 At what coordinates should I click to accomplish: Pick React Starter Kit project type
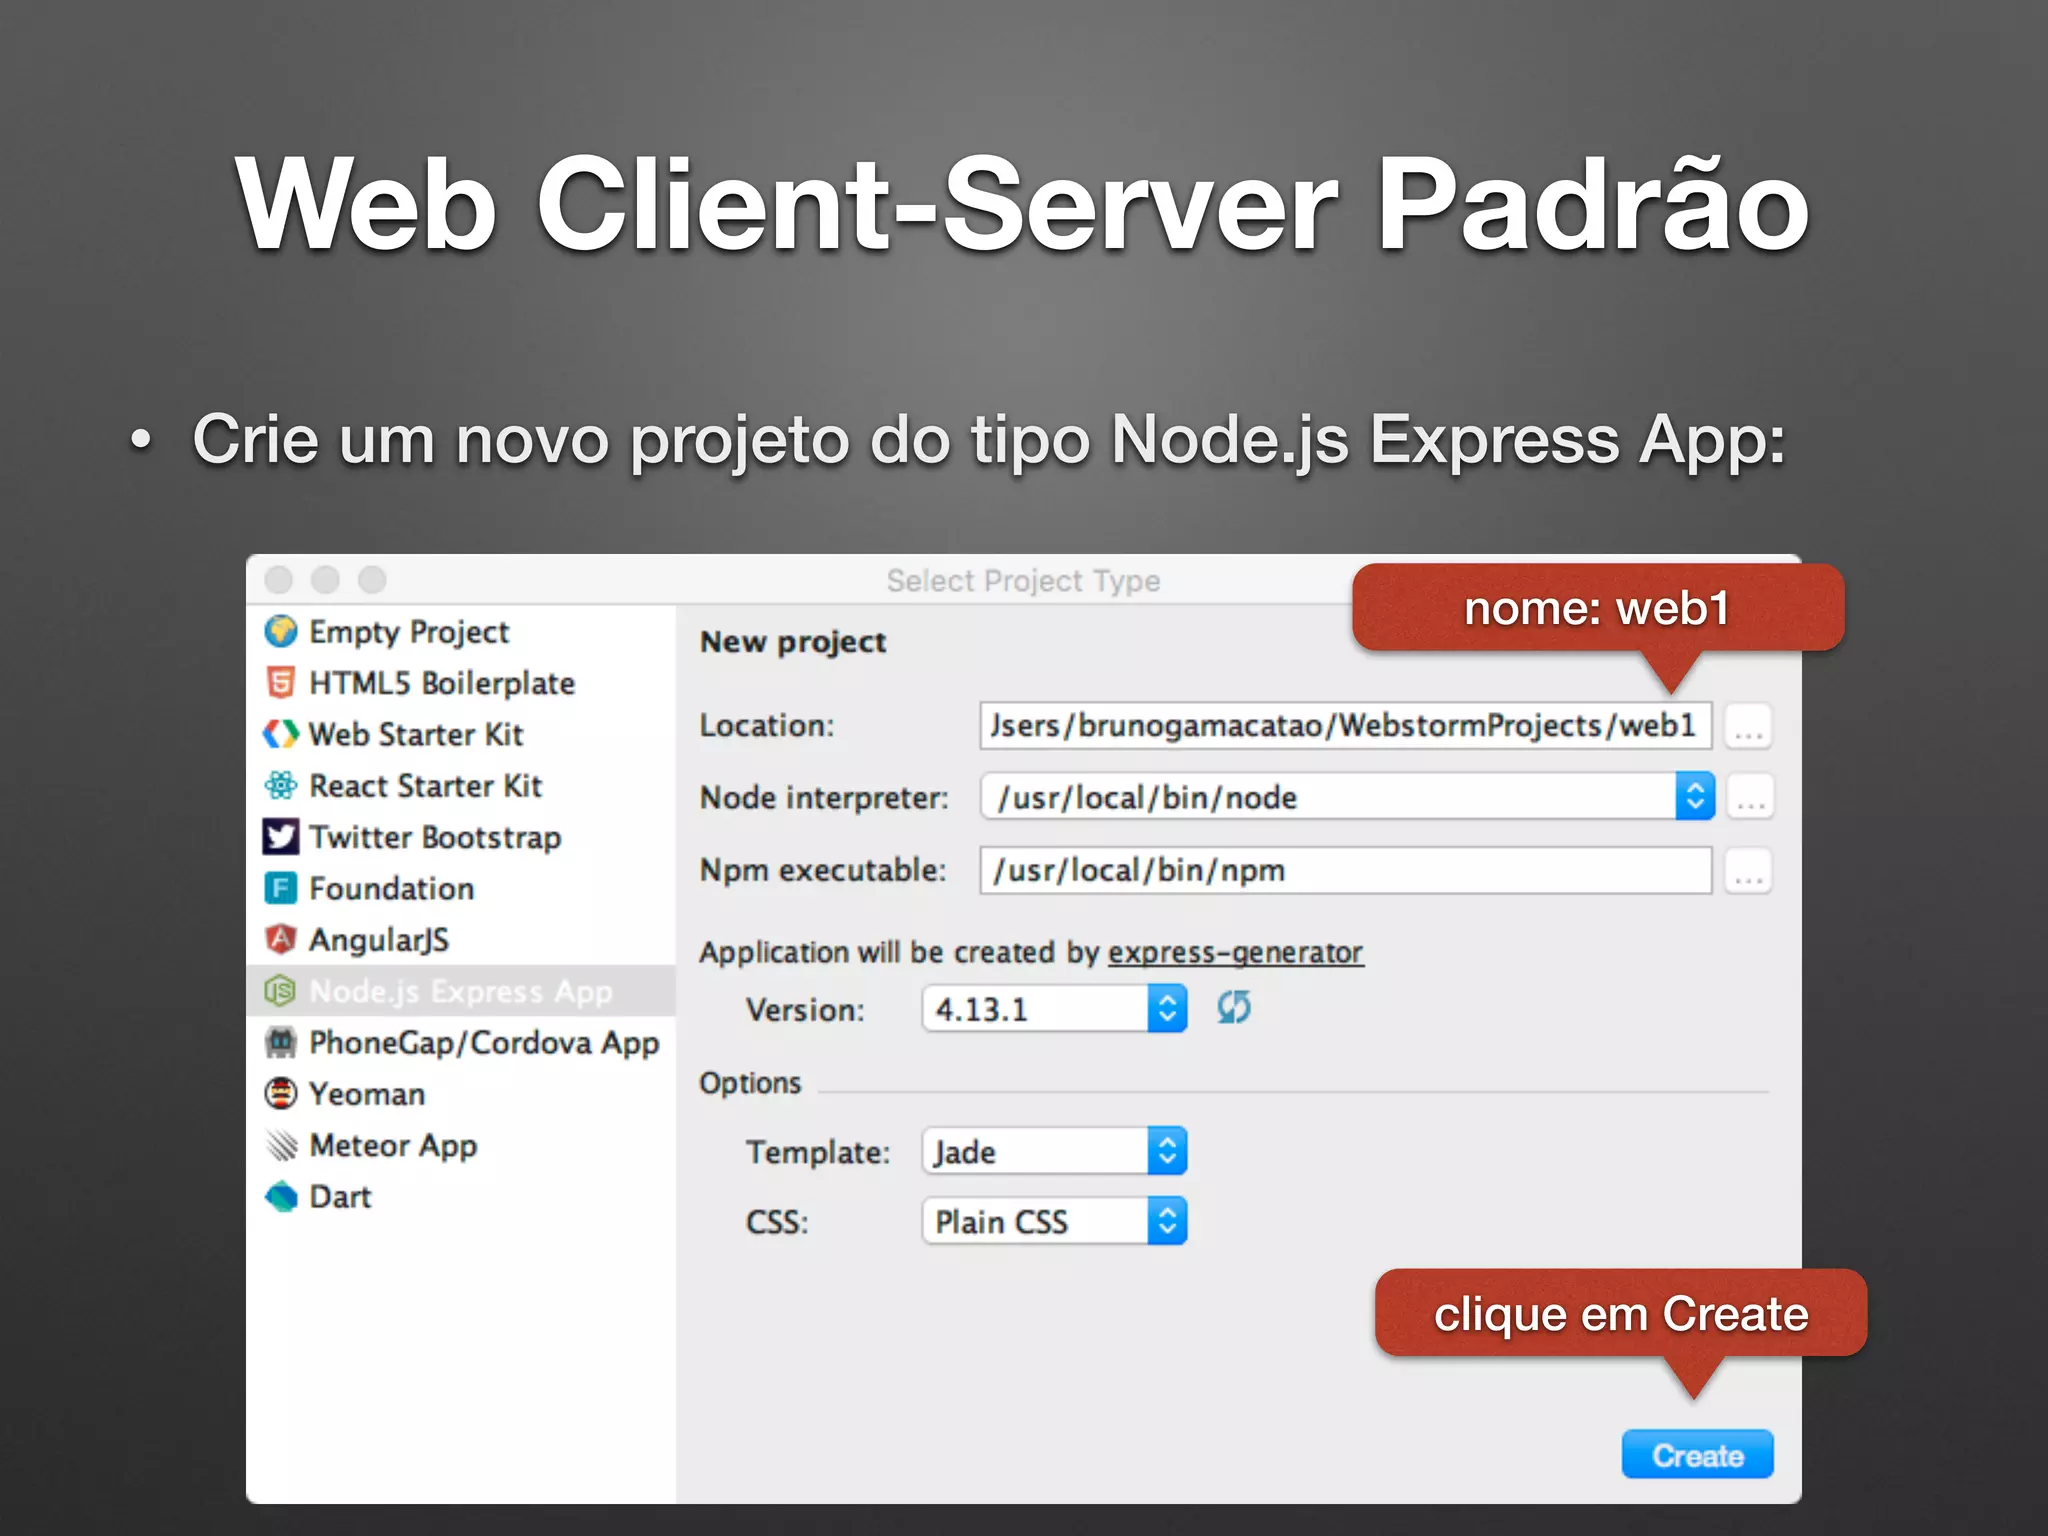(426, 786)
